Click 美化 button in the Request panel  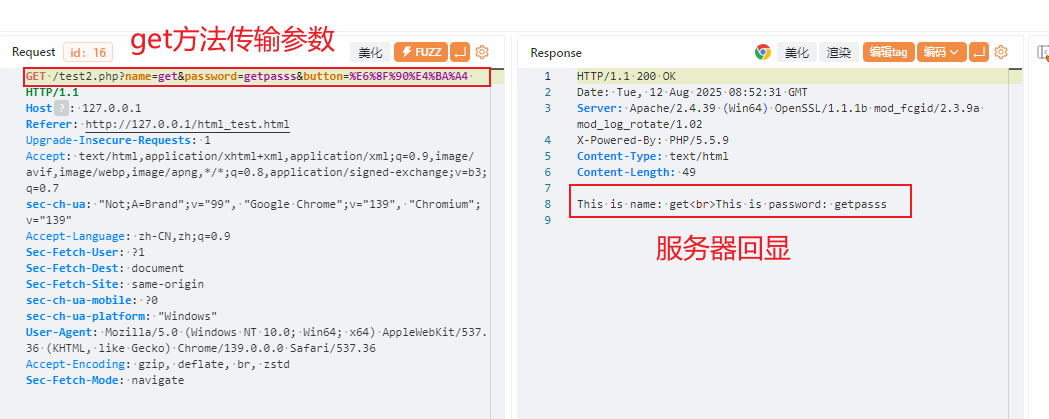click(x=370, y=52)
